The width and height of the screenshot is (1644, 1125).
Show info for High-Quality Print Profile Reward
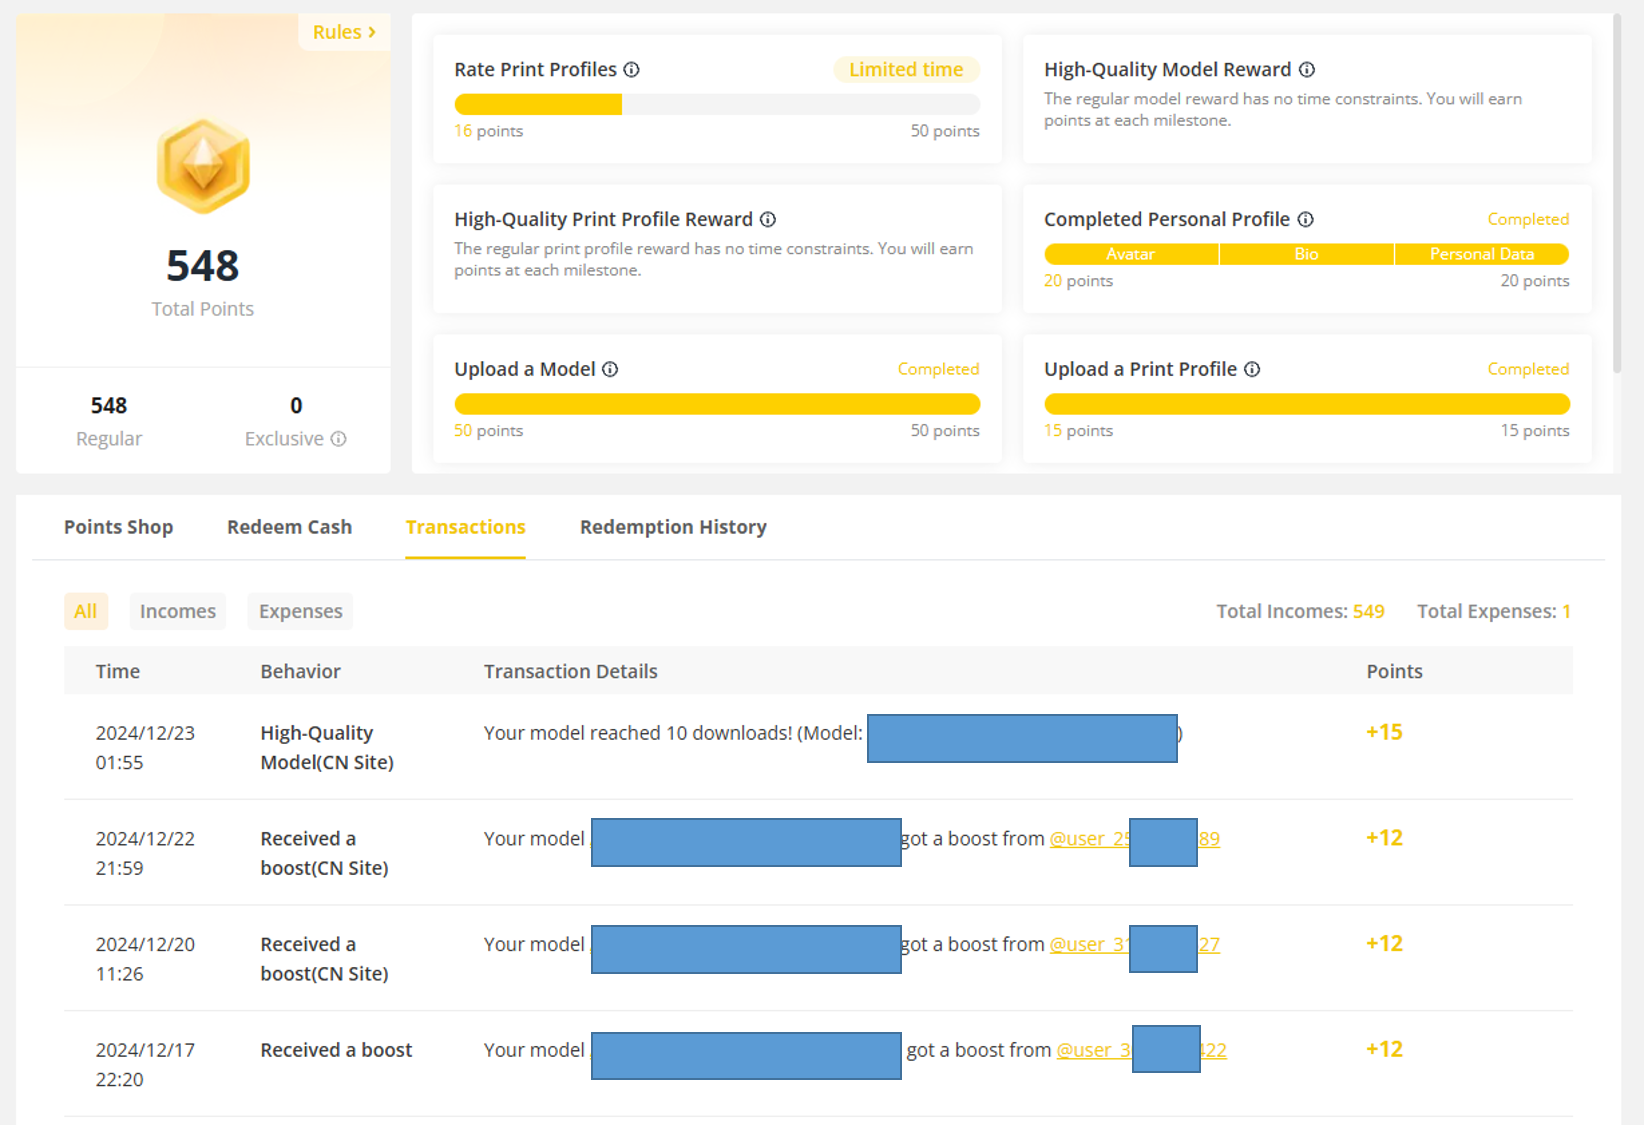click(768, 220)
